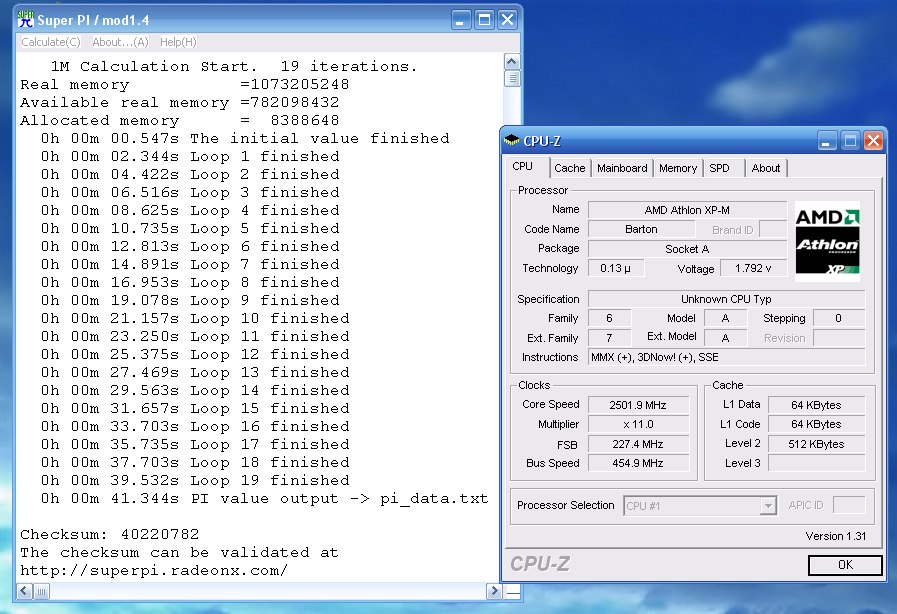Click the Technology value 0.13 µ
The width and height of the screenshot is (897, 614).
(x=616, y=268)
